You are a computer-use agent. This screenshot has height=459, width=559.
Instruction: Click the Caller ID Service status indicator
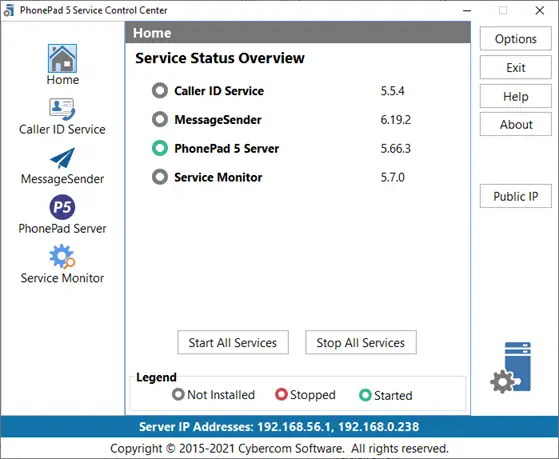click(x=160, y=91)
